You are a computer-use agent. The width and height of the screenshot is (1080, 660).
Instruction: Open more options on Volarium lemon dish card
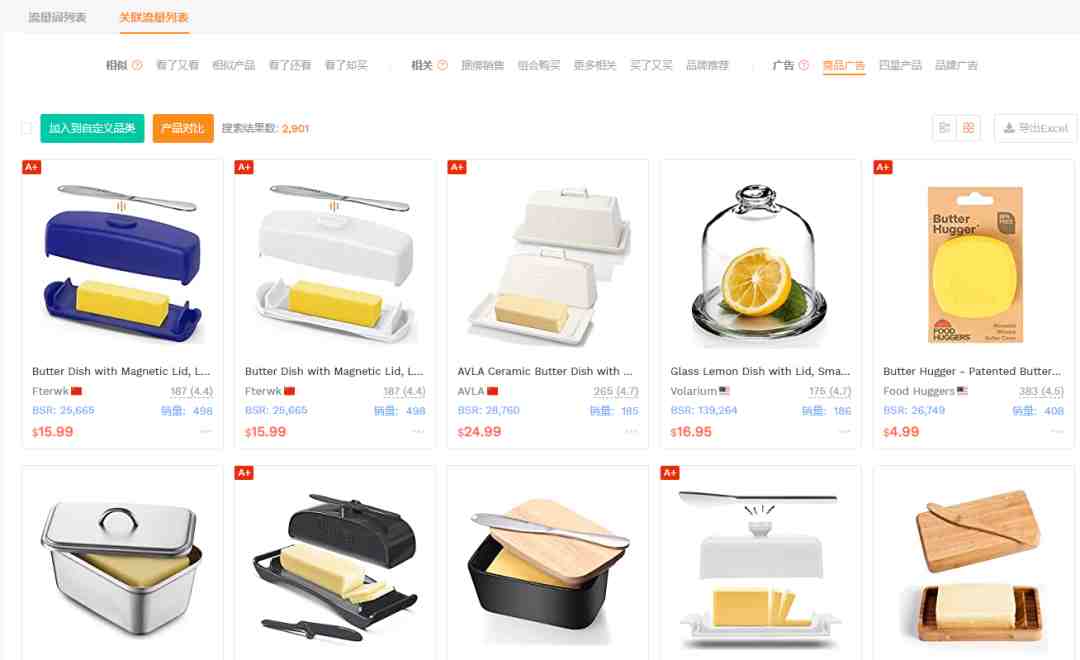click(844, 432)
